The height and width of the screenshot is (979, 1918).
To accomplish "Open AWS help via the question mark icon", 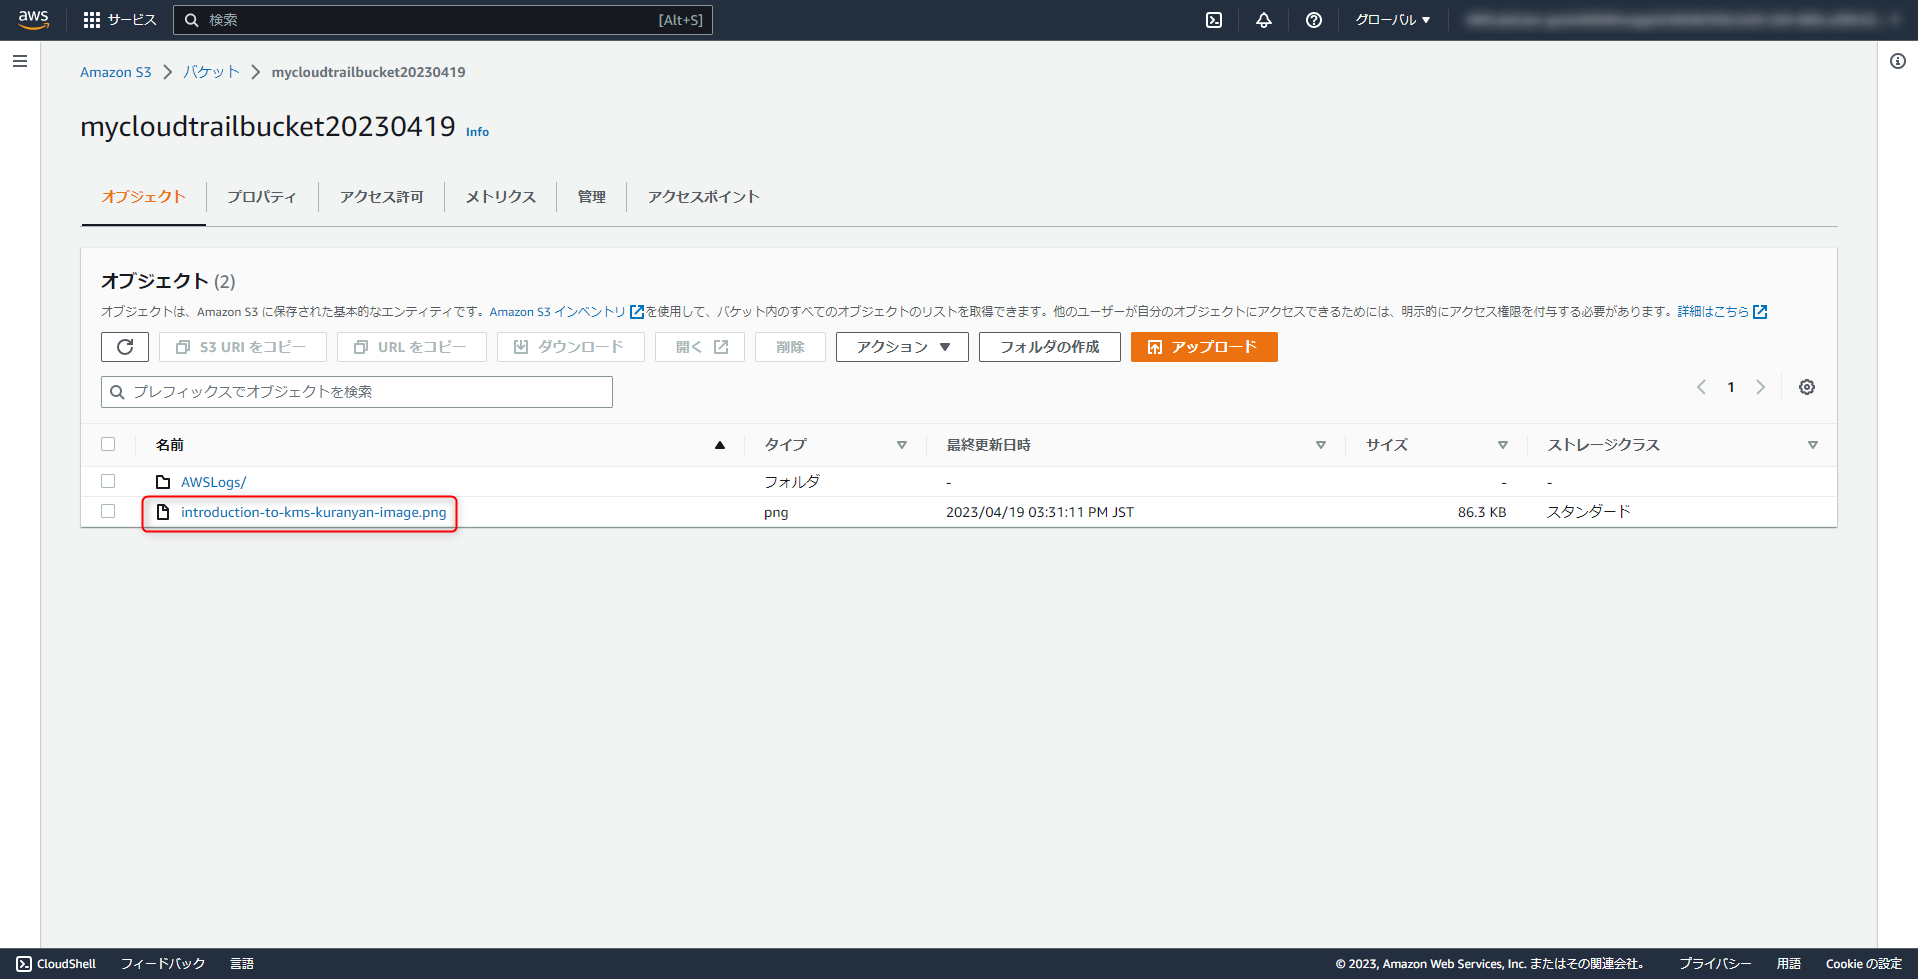I will coord(1313,19).
